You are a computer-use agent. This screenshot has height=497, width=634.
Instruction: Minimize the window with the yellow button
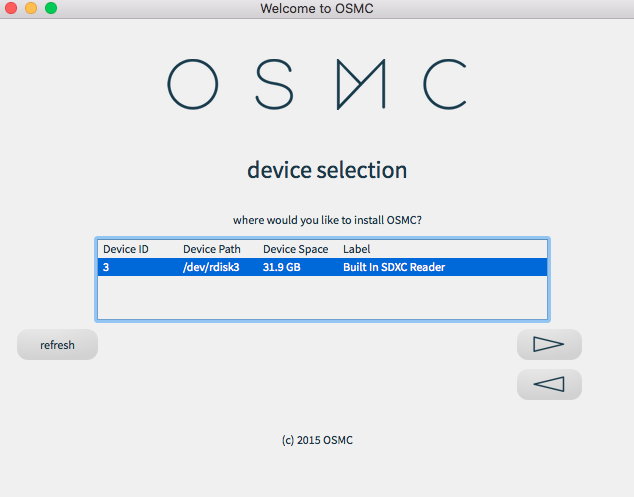(31, 8)
